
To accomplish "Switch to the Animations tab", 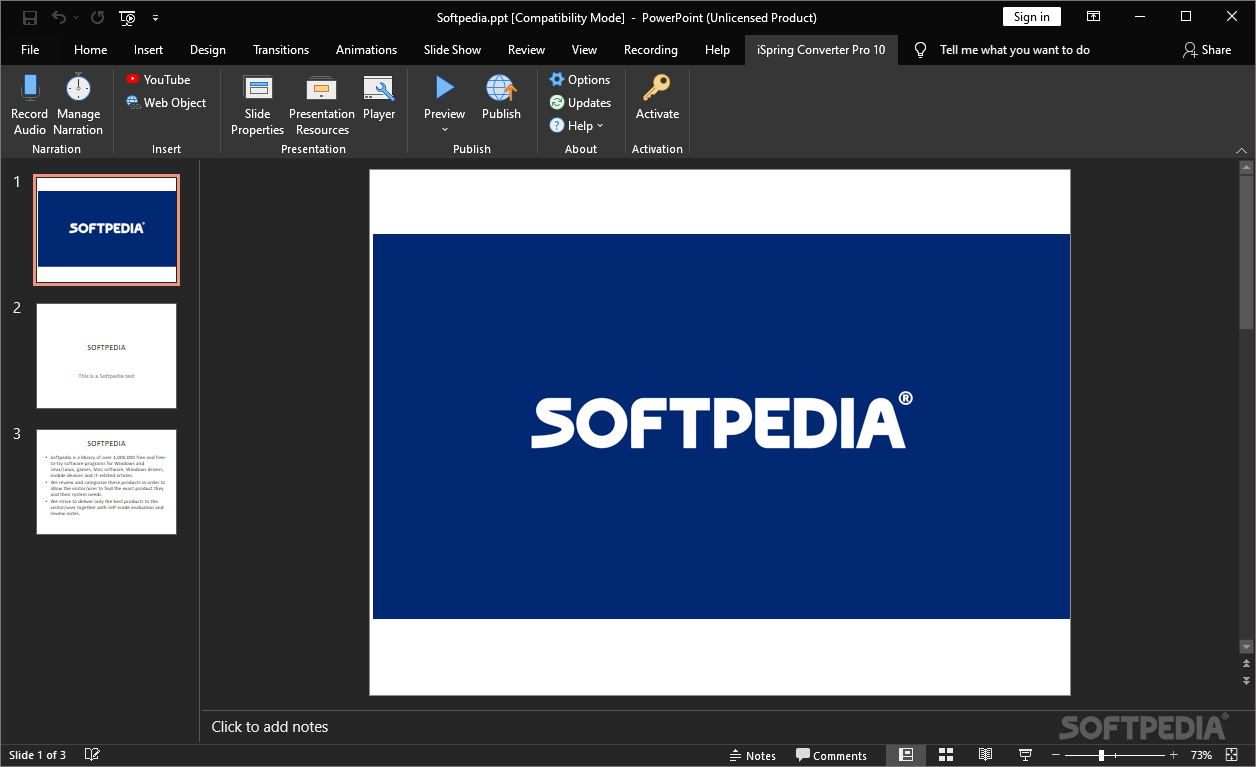I will [366, 50].
